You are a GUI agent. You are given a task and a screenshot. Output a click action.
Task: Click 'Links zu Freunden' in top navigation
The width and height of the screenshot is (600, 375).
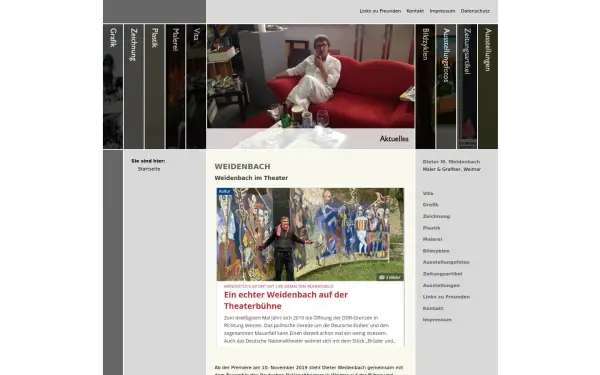tap(380, 11)
